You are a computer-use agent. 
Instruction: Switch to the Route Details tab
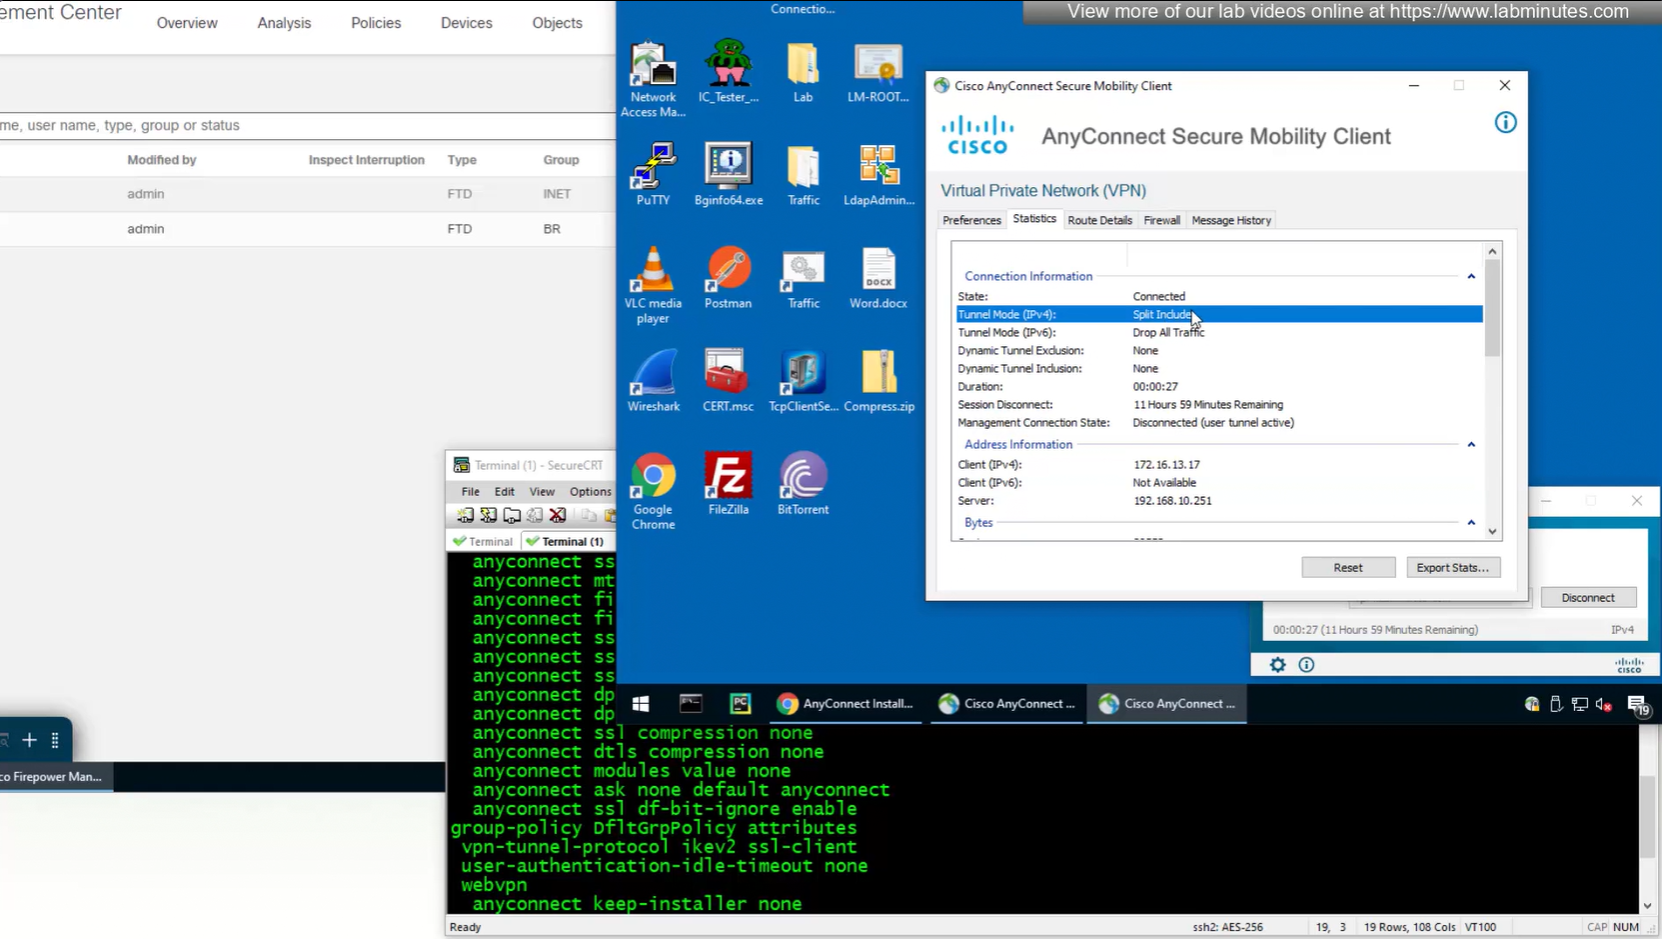pyautogui.click(x=1099, y=220)
